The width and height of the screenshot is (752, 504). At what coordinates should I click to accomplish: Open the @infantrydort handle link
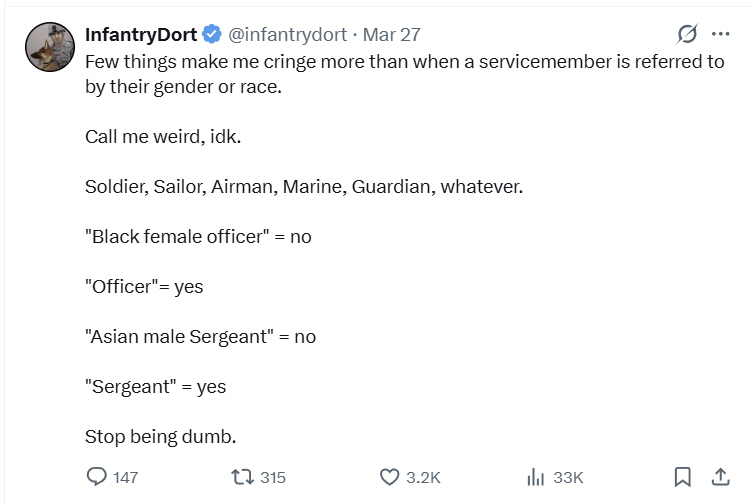click(287, 34)
